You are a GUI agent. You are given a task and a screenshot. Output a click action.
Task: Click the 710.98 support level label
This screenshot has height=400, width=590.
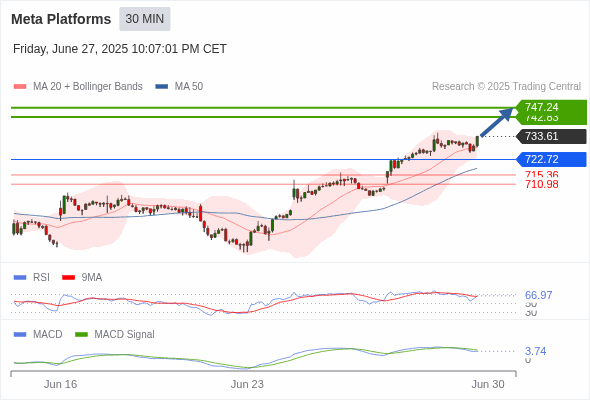coord(541,184)
